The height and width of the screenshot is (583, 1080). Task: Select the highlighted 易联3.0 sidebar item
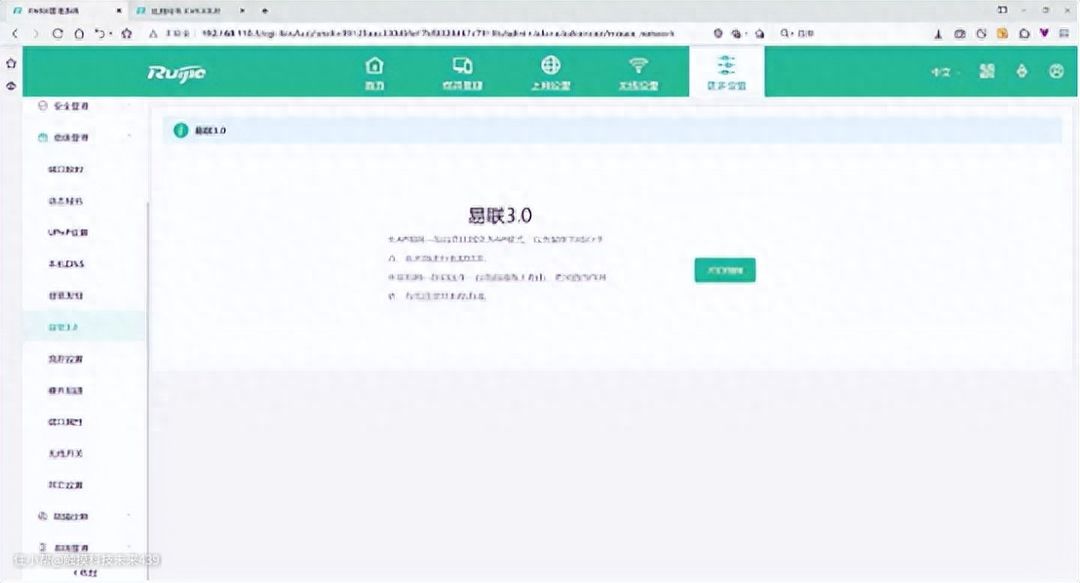coord(65,327)
